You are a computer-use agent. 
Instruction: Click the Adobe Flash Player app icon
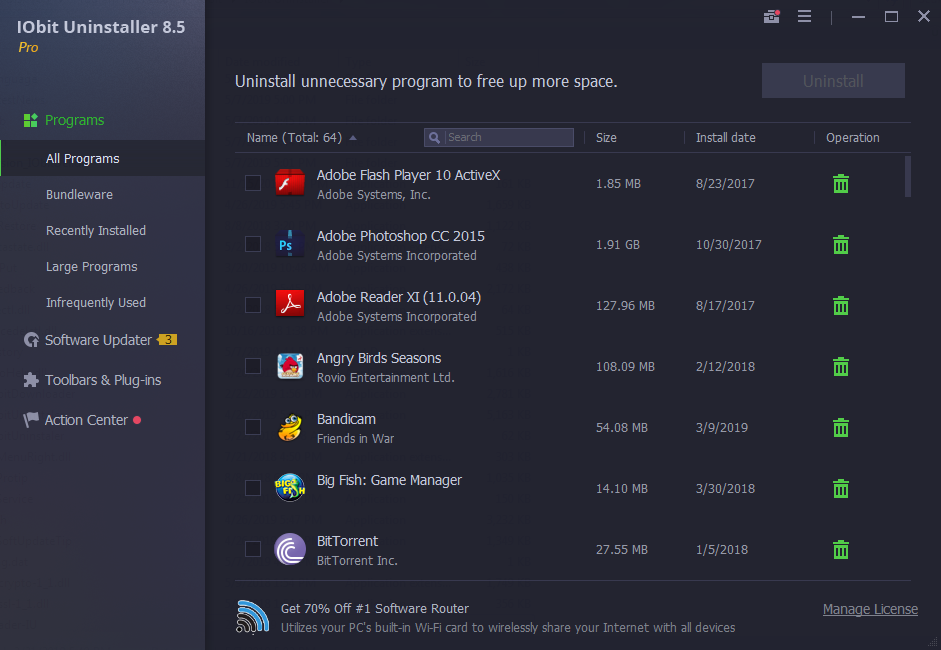[x=290, y=183]
